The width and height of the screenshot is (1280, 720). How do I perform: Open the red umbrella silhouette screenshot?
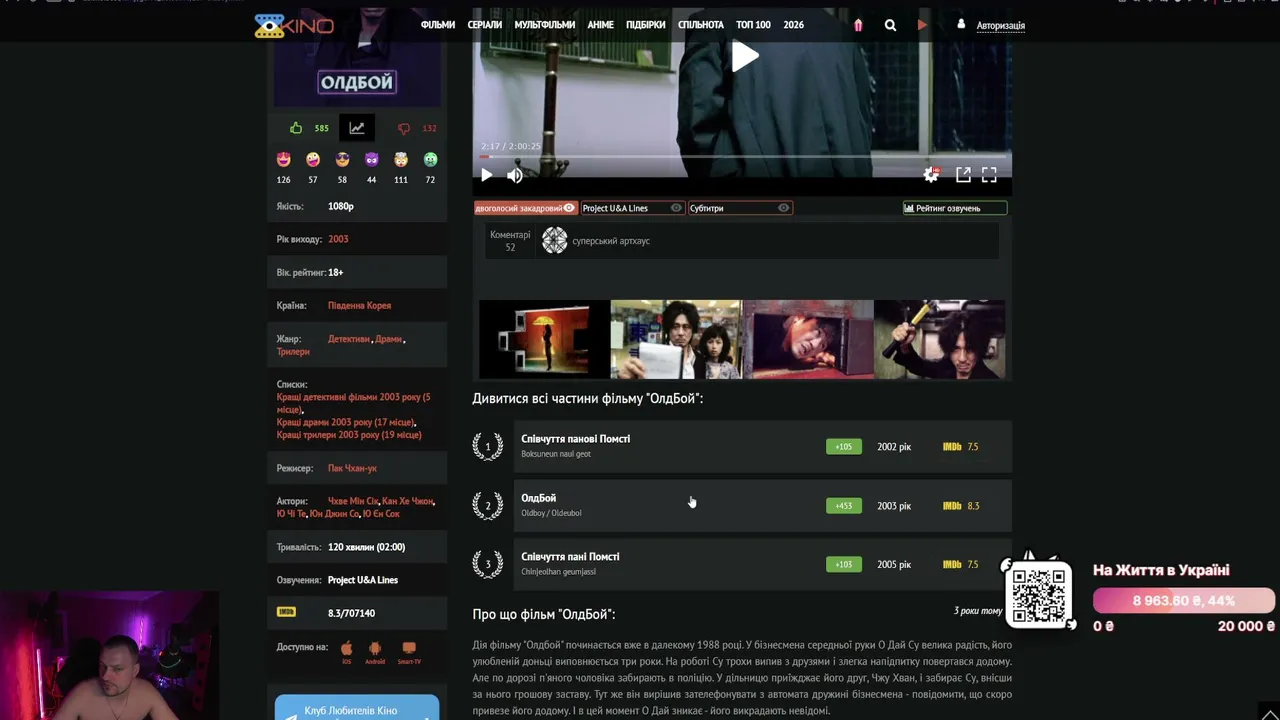(544, 340)
